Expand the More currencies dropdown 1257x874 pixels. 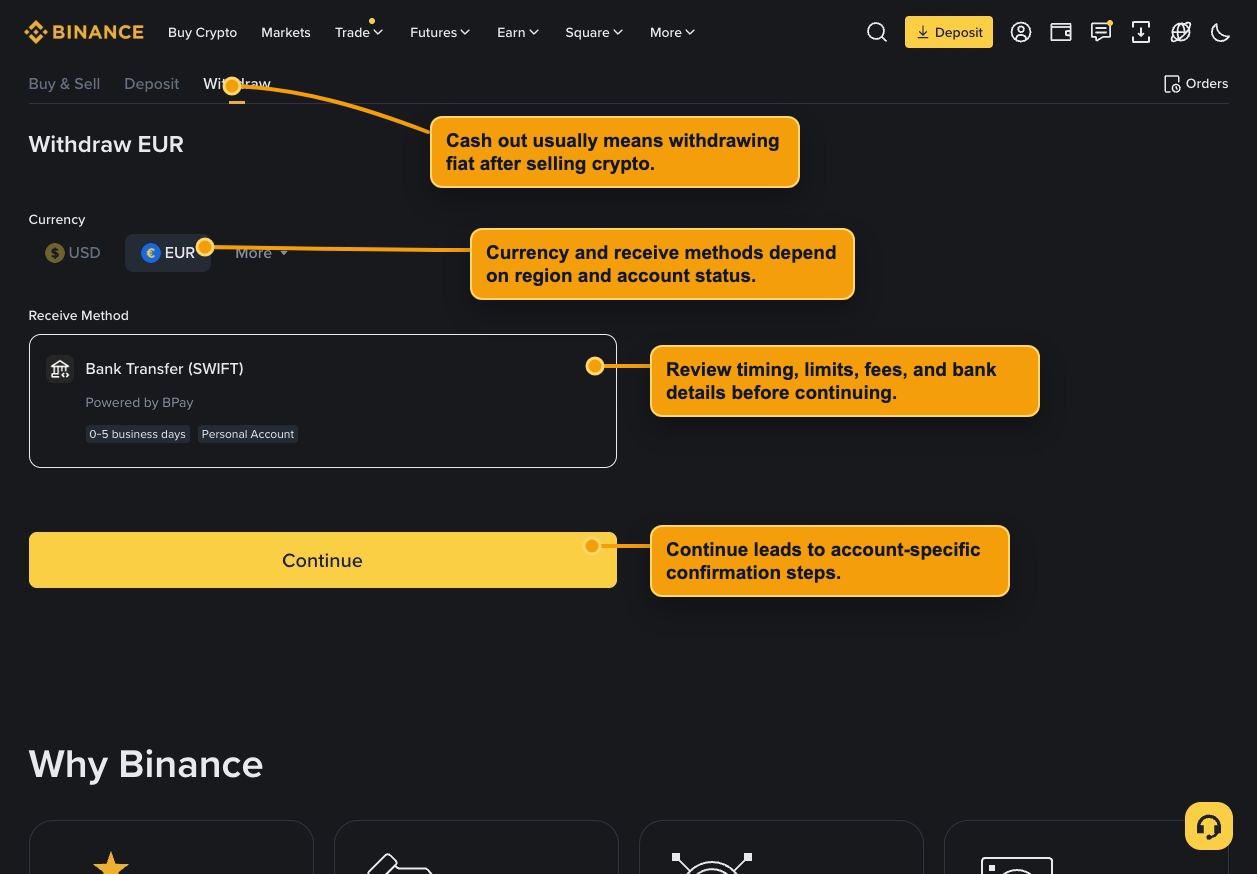point(262,253)
